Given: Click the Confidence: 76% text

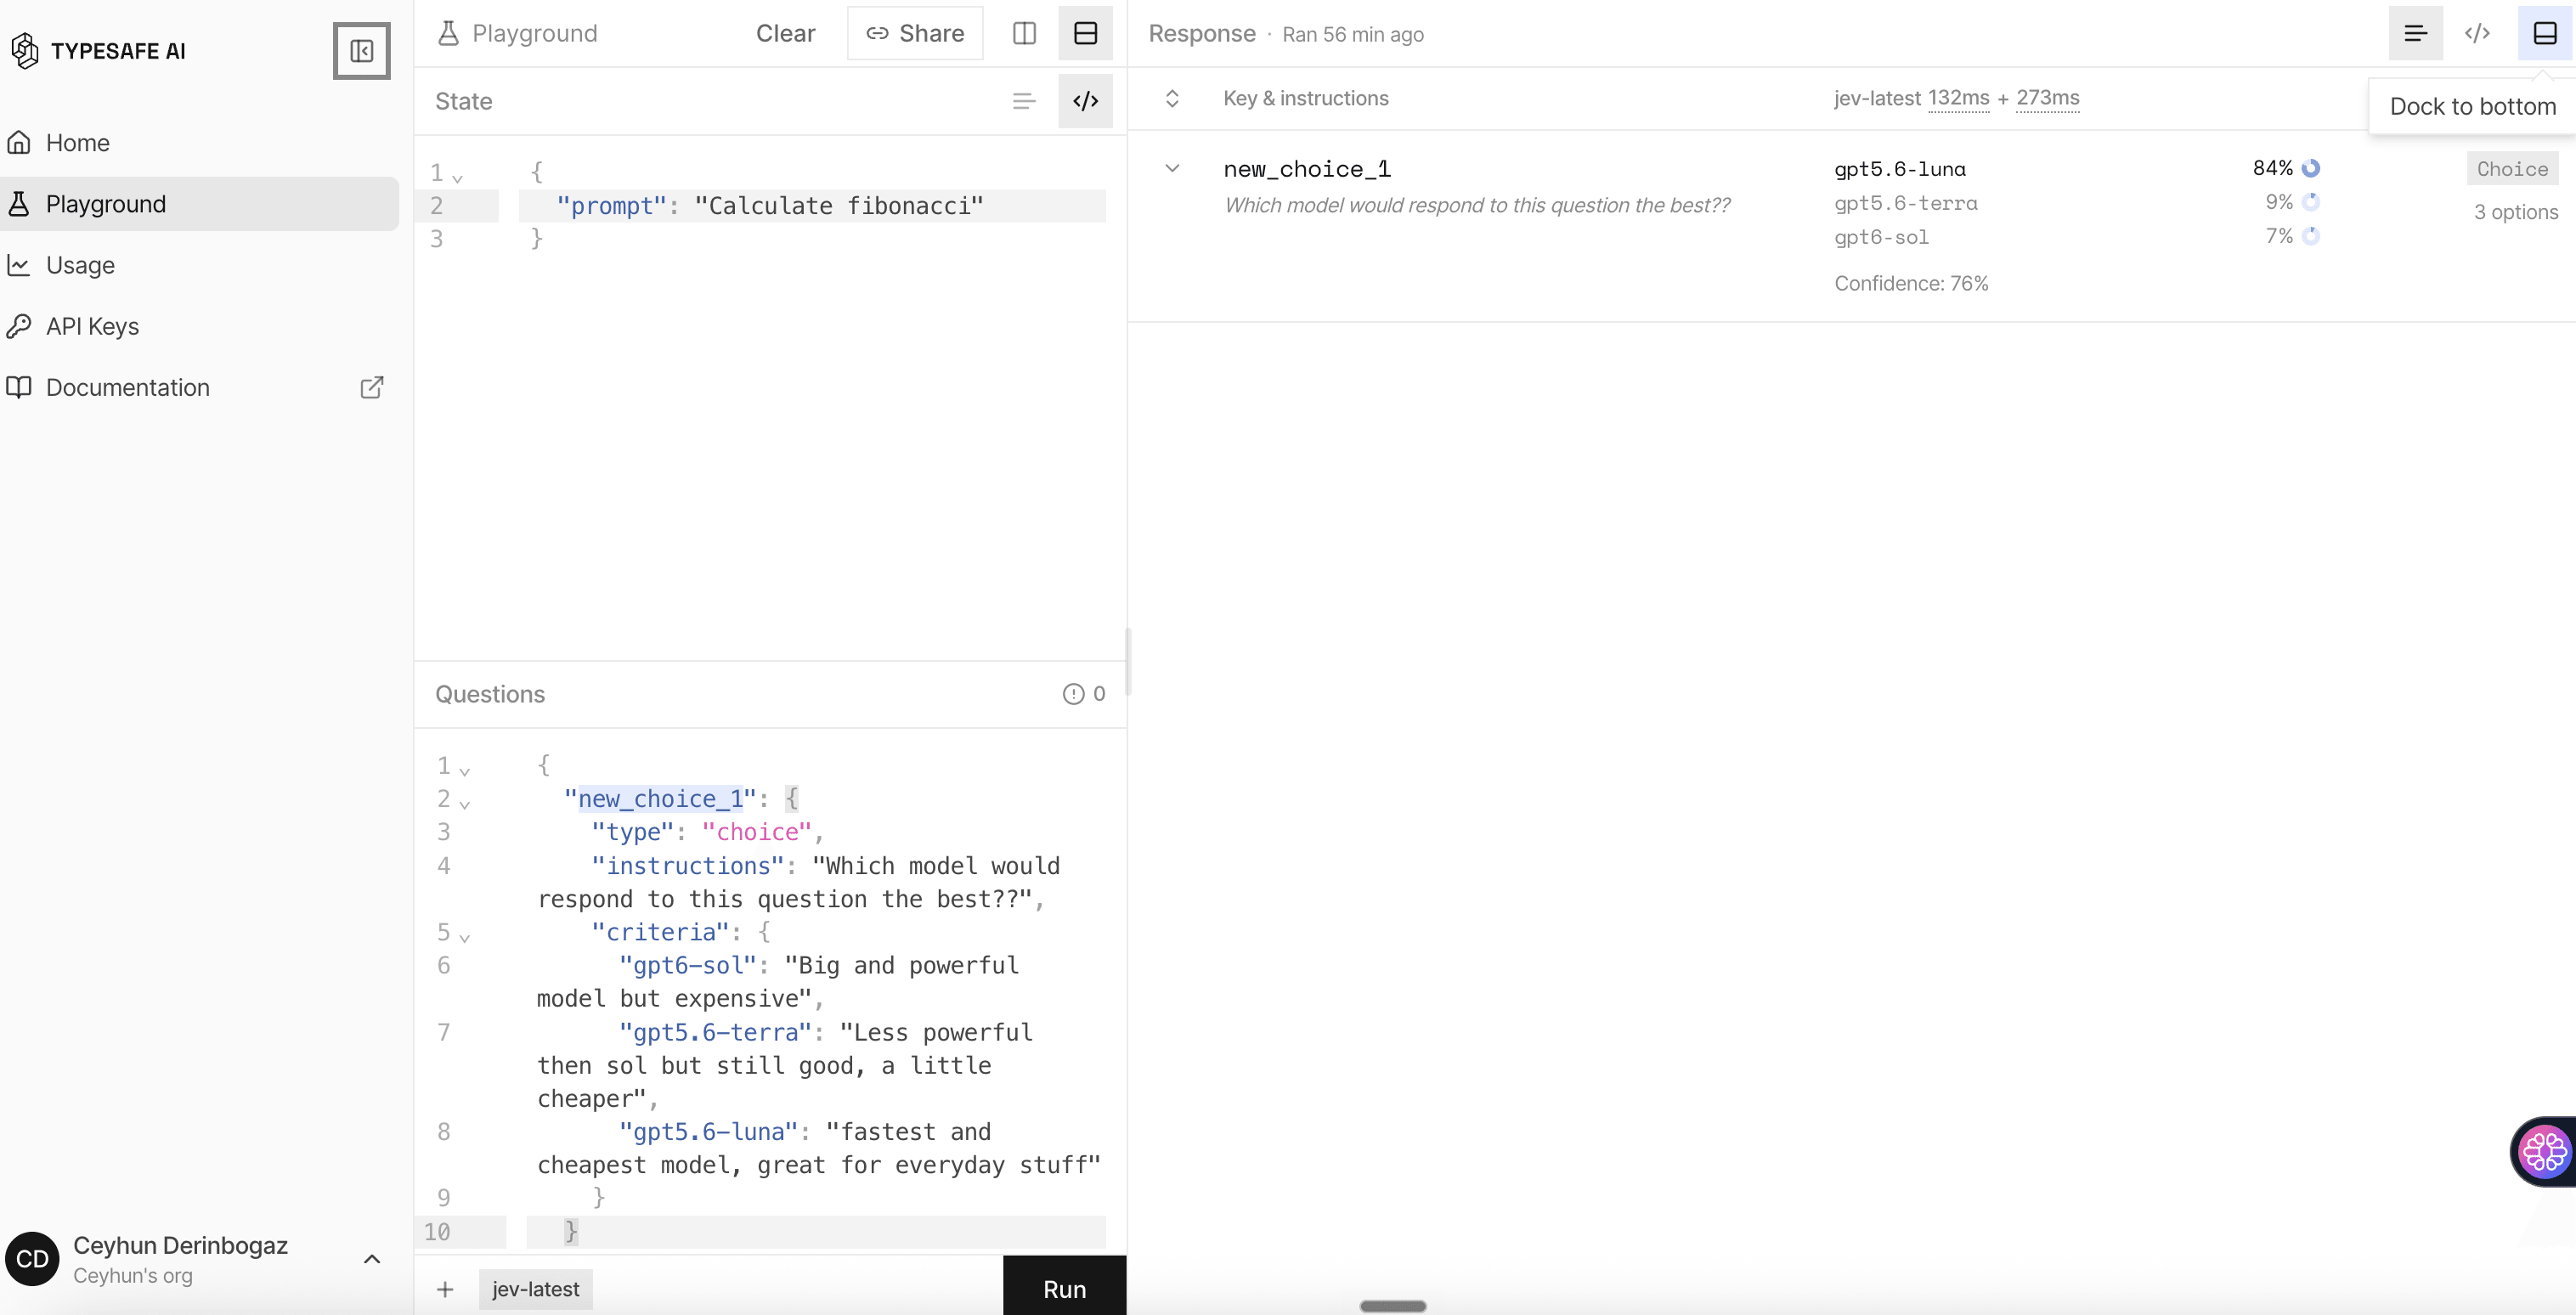Looking at the screenshot, I should (x=1911, y=283).
